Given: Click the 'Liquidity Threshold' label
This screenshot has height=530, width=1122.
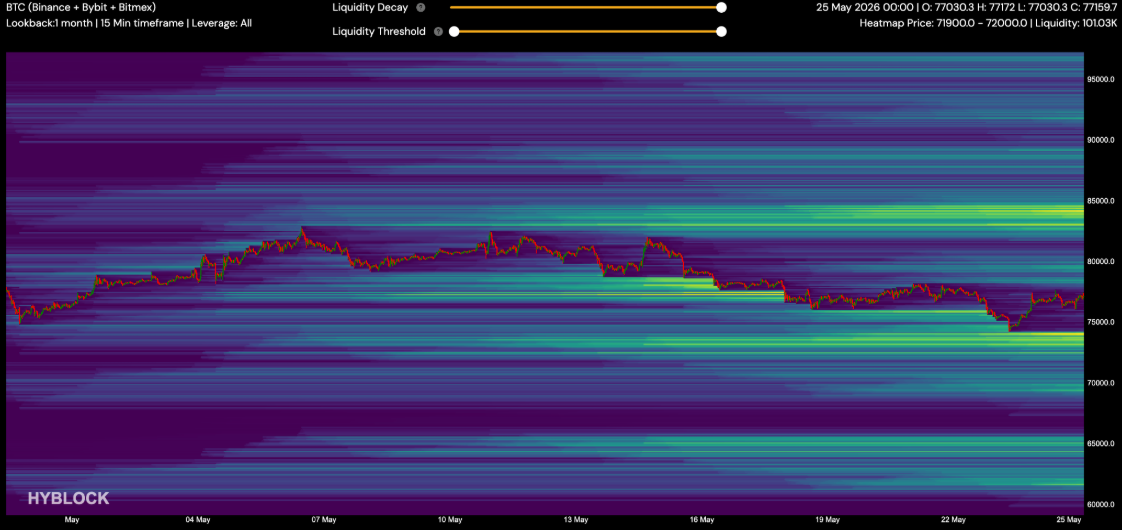Looking at the screenshot, I should click(x=379, y=31).
